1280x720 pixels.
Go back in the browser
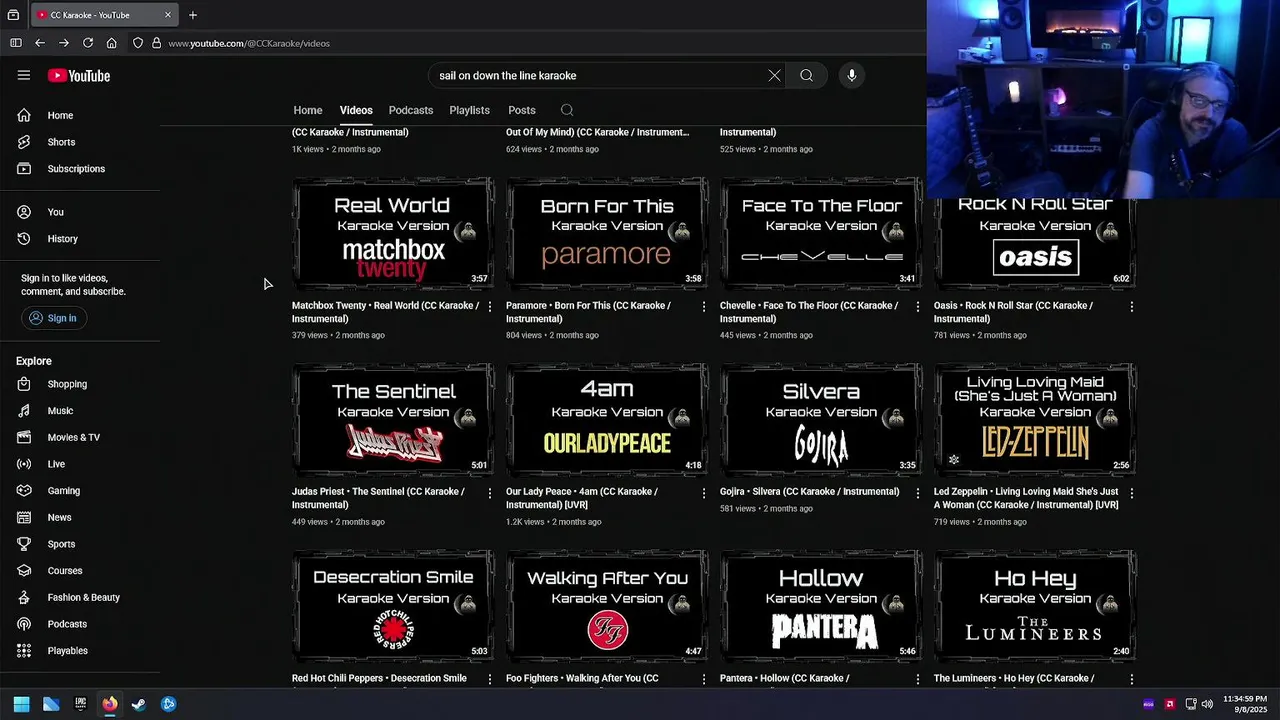tap(40, 43)
